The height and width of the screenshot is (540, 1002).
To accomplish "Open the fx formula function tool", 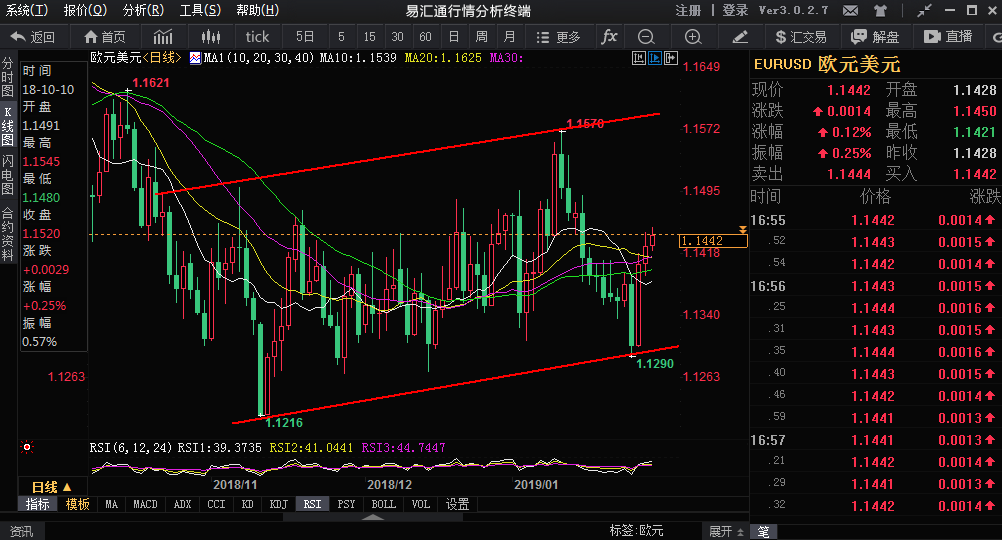I will point(609,37).
